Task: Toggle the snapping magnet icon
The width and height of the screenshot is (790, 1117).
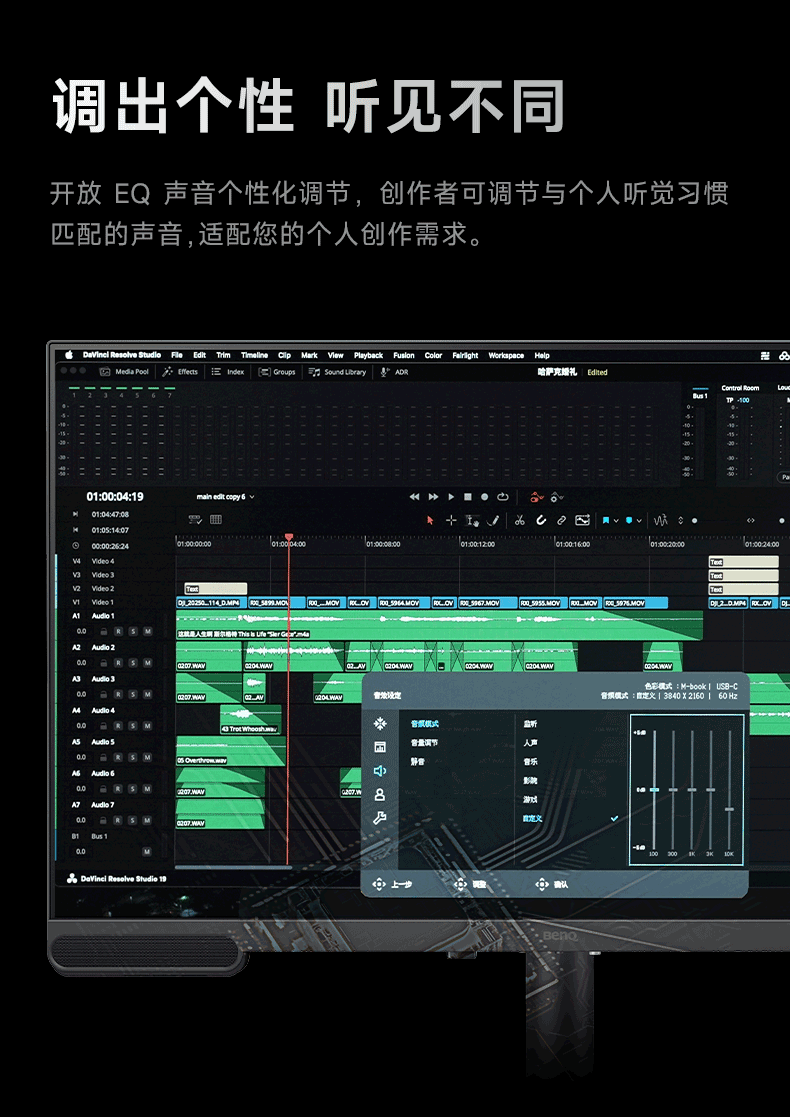Action: [x=541, y=521]
